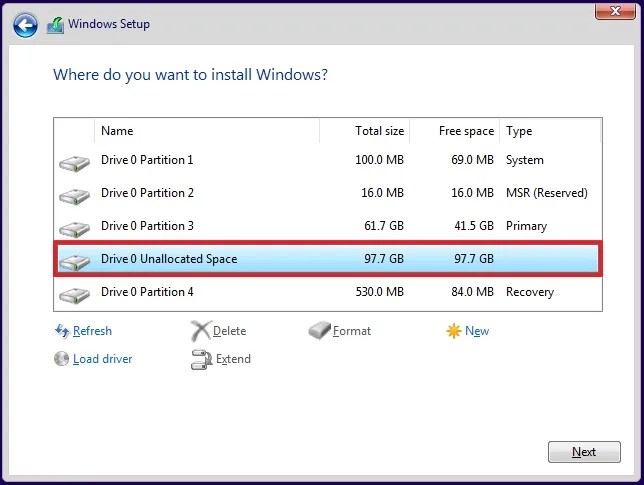Click the Load driver disc icon
The image size is (644, 485).
pos(61,359)
